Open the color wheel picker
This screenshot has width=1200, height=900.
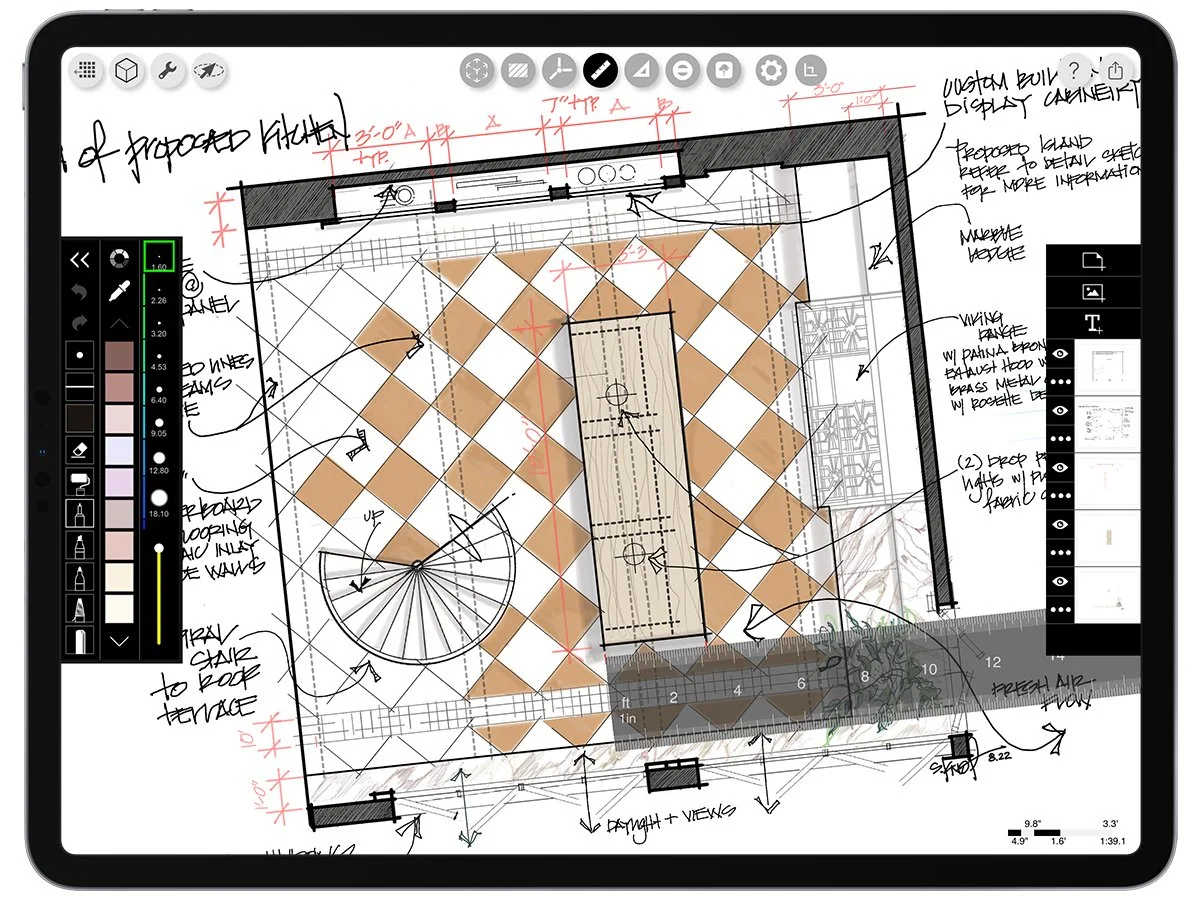tap(119, 259)
